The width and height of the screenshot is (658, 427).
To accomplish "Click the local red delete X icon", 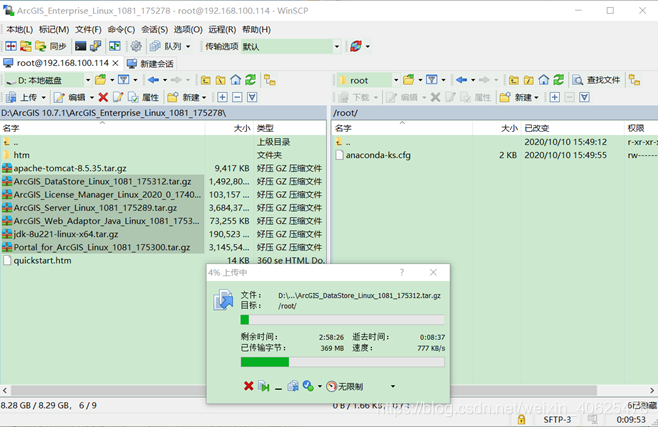I will click(x=103, y=97).
